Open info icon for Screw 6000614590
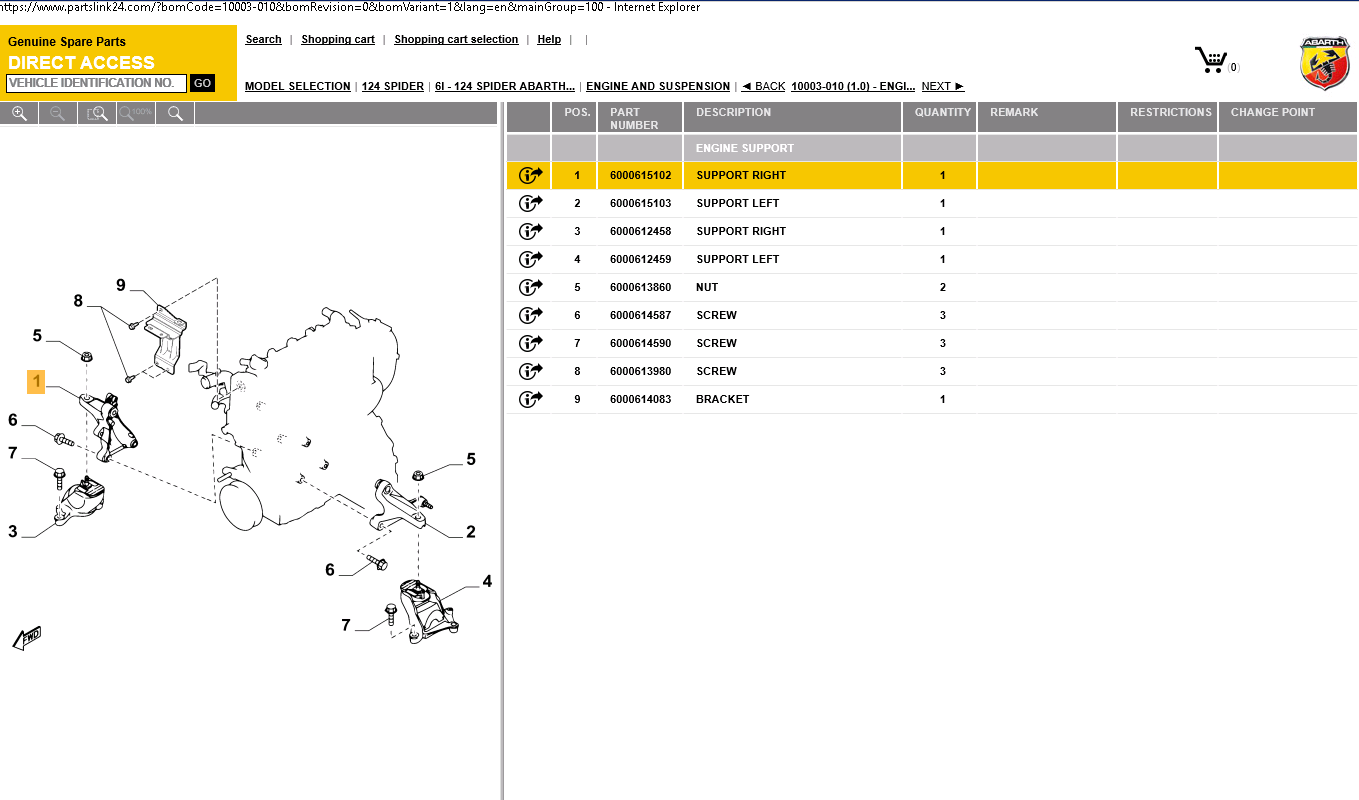Viewport: 1359px width, 800px height. click(x=530, y=343)
